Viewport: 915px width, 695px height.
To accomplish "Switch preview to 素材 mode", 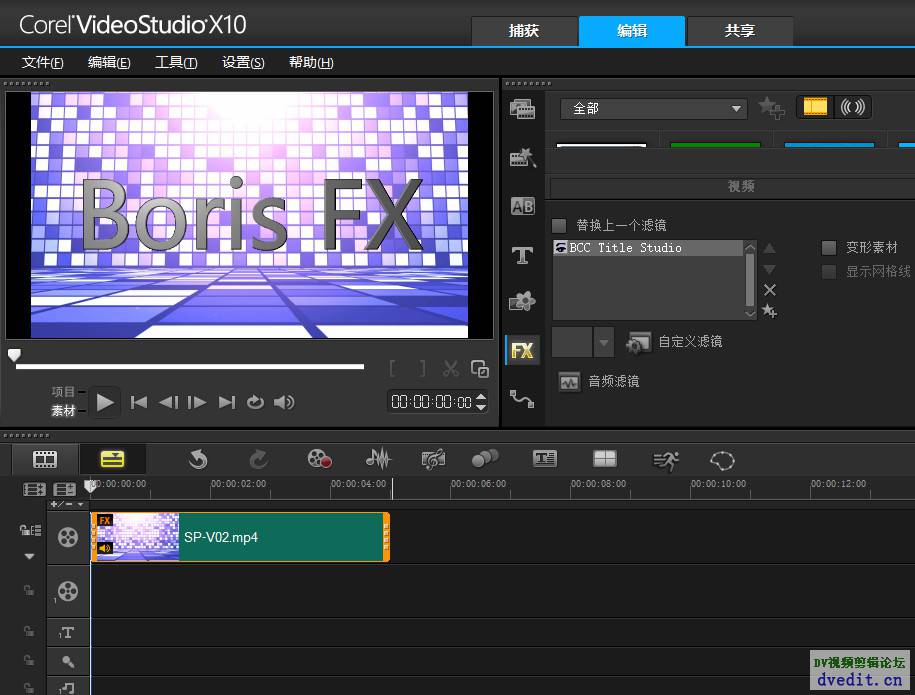I will pyautogui.click(x=63, y=411).
